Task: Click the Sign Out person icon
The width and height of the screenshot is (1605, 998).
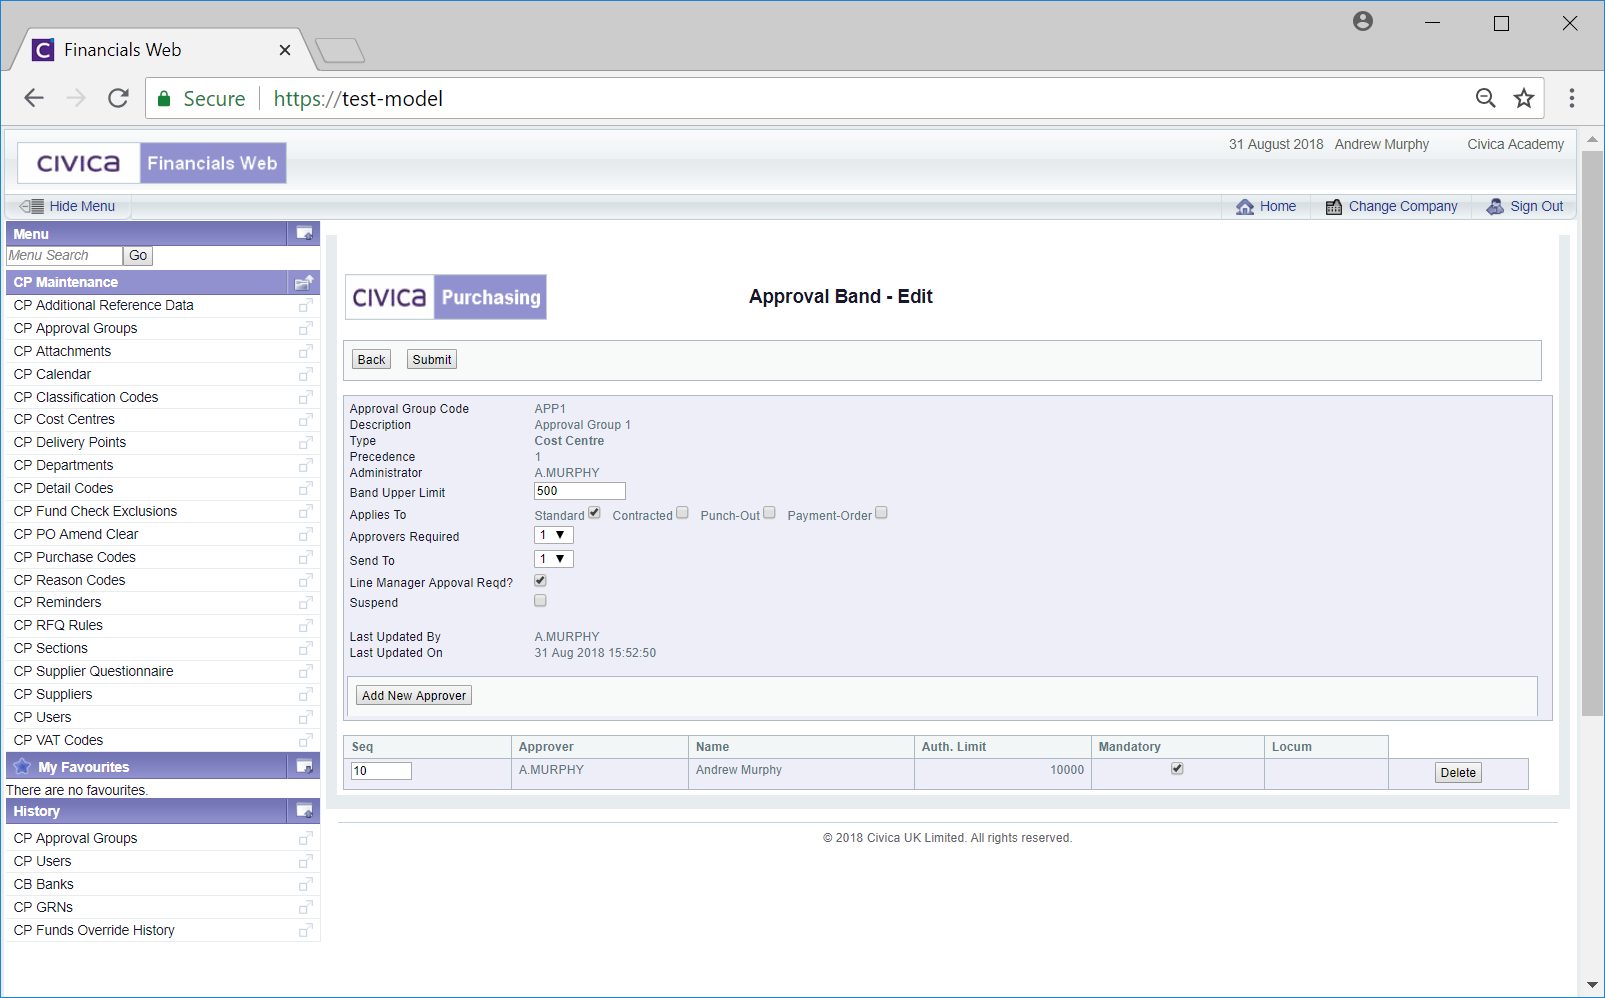Action: [1495, 207]
